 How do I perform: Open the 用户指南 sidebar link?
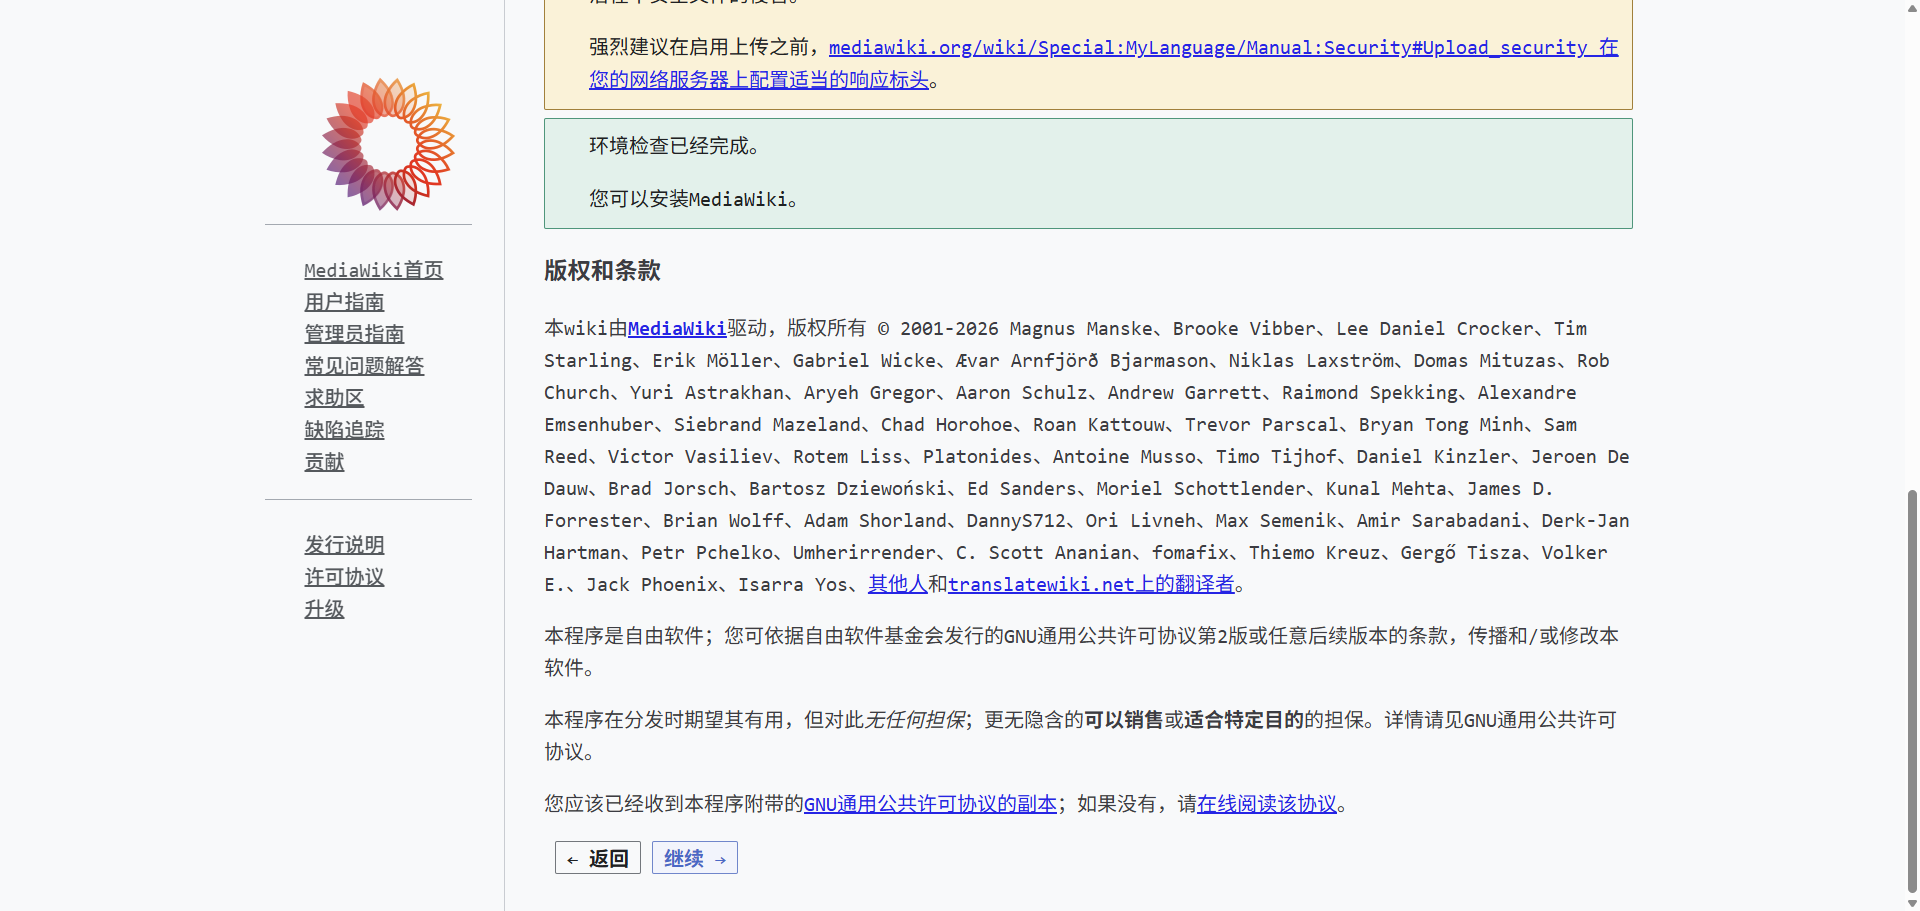click(x=344, y=302)
